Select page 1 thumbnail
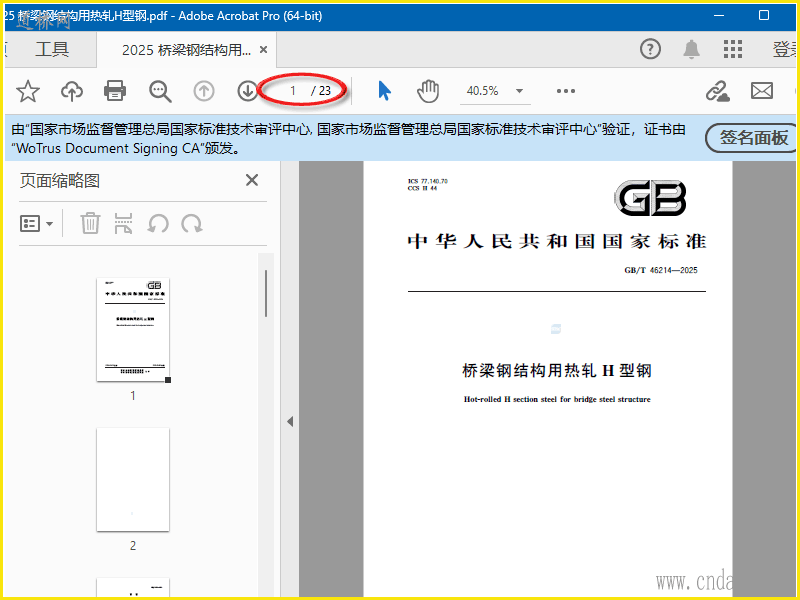Image resolution: width=800 pixels, height=600 pixels. [133, 330]
